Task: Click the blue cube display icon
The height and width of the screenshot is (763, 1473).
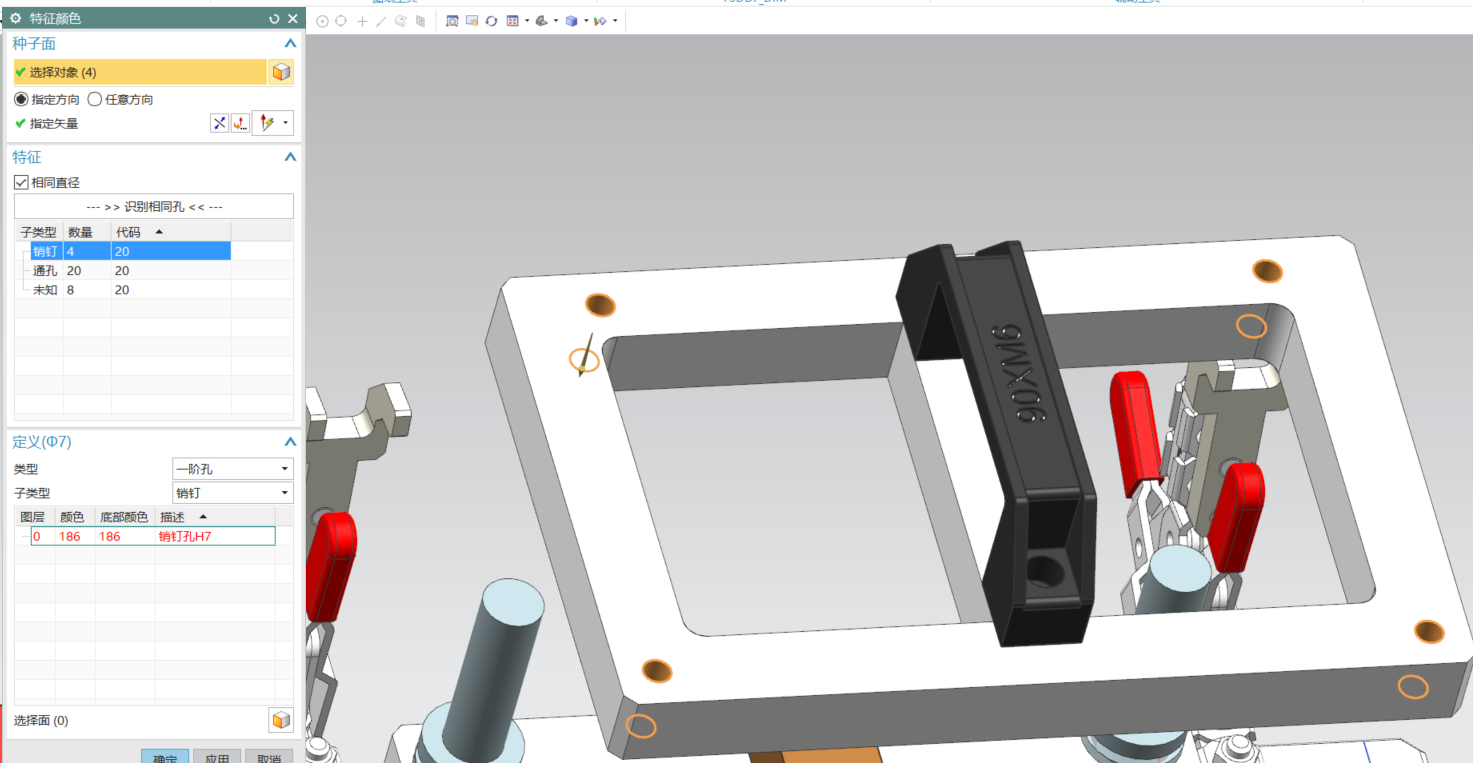Action: (x=571, y=21)
